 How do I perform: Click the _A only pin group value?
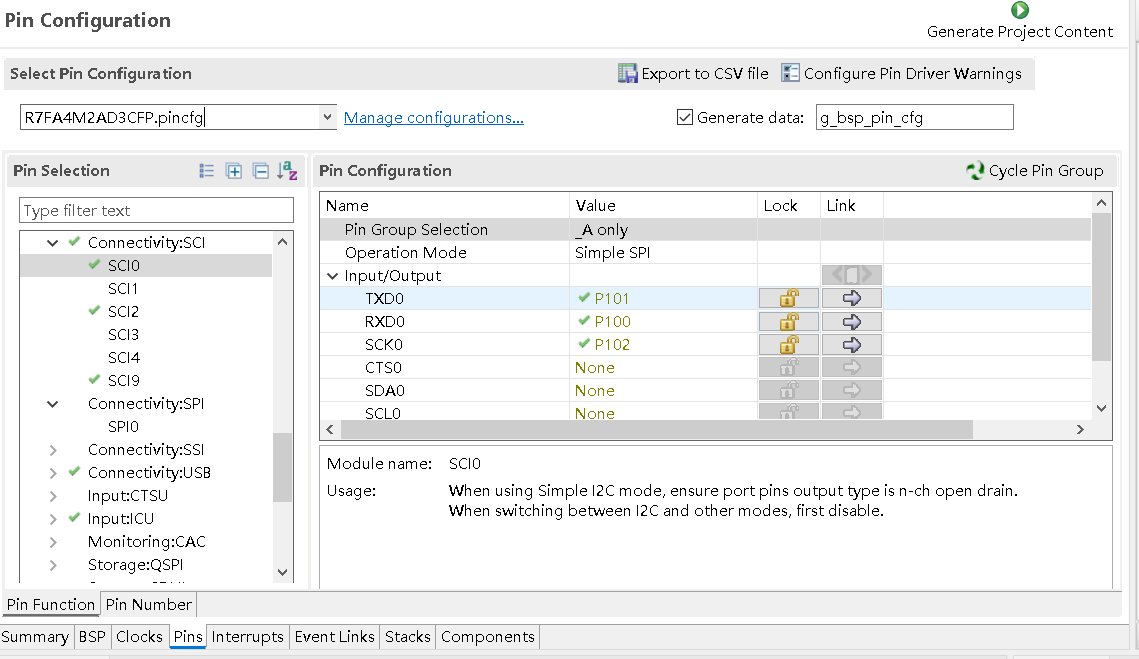(601, 230)
